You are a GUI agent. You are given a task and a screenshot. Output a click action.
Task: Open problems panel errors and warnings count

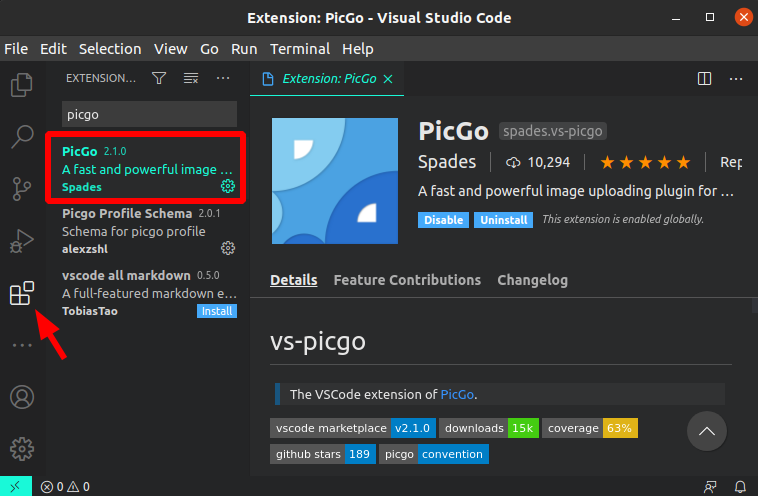[65, 486]
